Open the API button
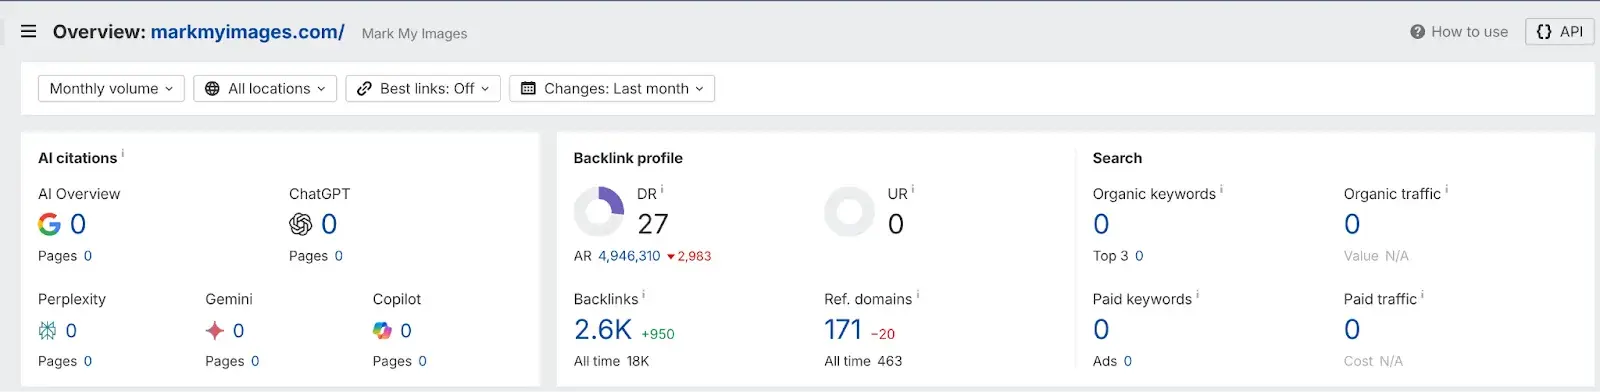 click(x=1560, y=32)
